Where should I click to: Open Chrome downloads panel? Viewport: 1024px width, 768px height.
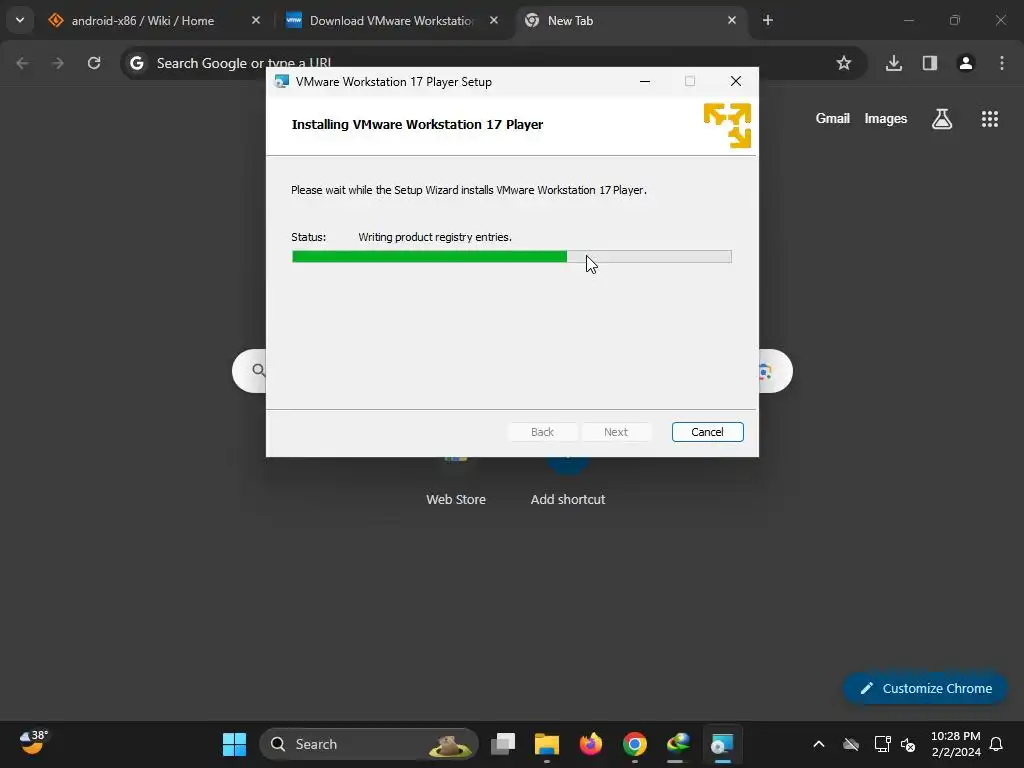[894, 63]
